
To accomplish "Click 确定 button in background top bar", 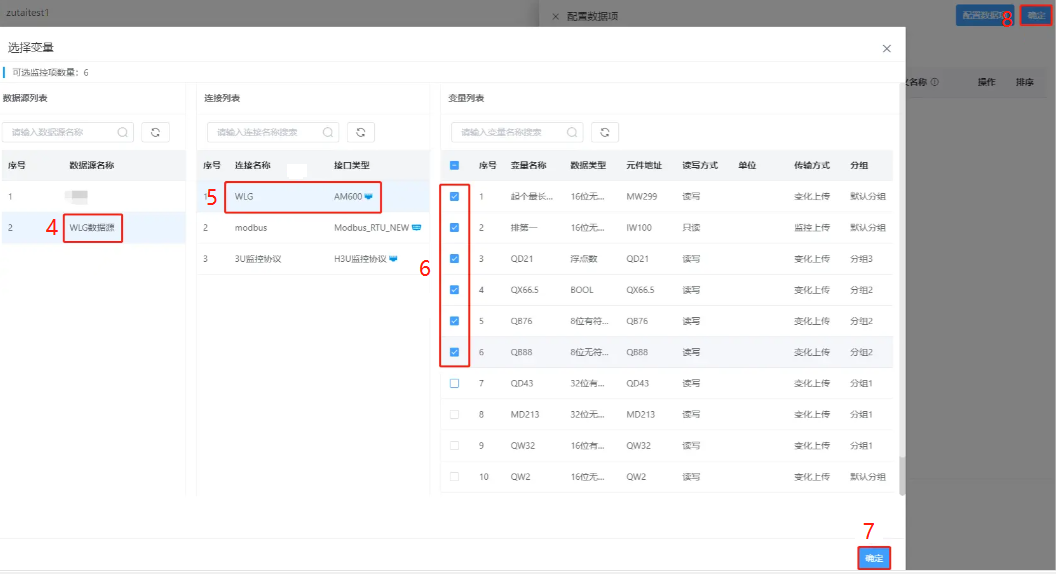I will [x=1036, y=15].
